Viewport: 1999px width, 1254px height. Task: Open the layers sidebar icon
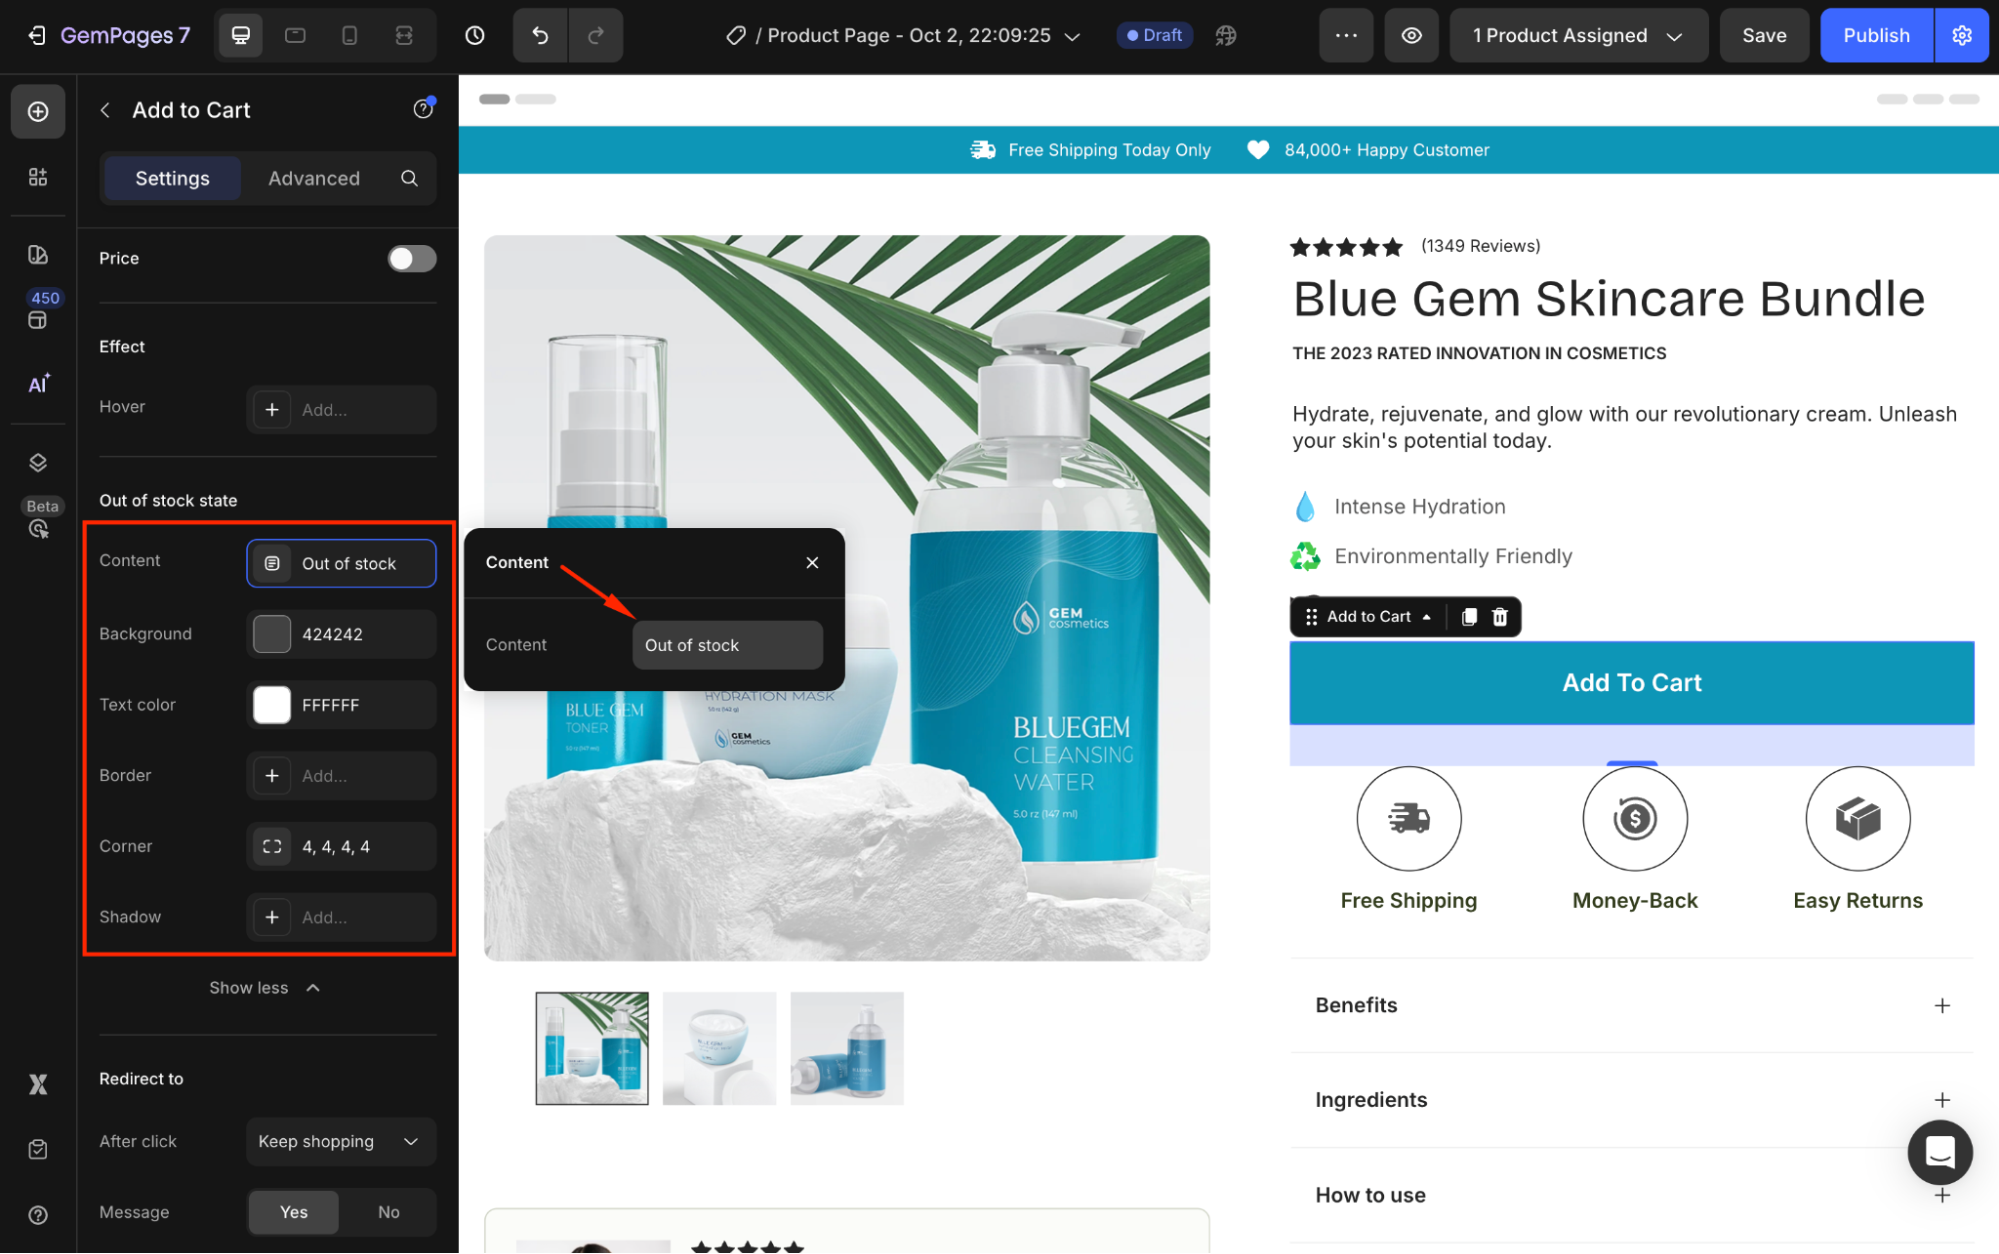point(38,462)
